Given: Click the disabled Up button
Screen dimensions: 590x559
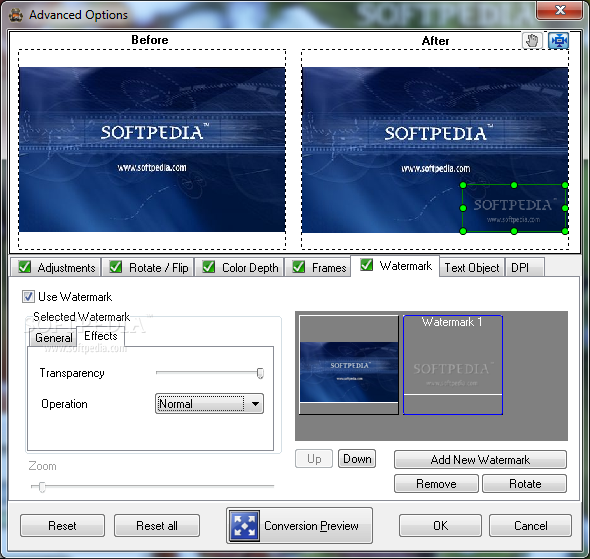Looking at the screenshot, I should (314, 459).
